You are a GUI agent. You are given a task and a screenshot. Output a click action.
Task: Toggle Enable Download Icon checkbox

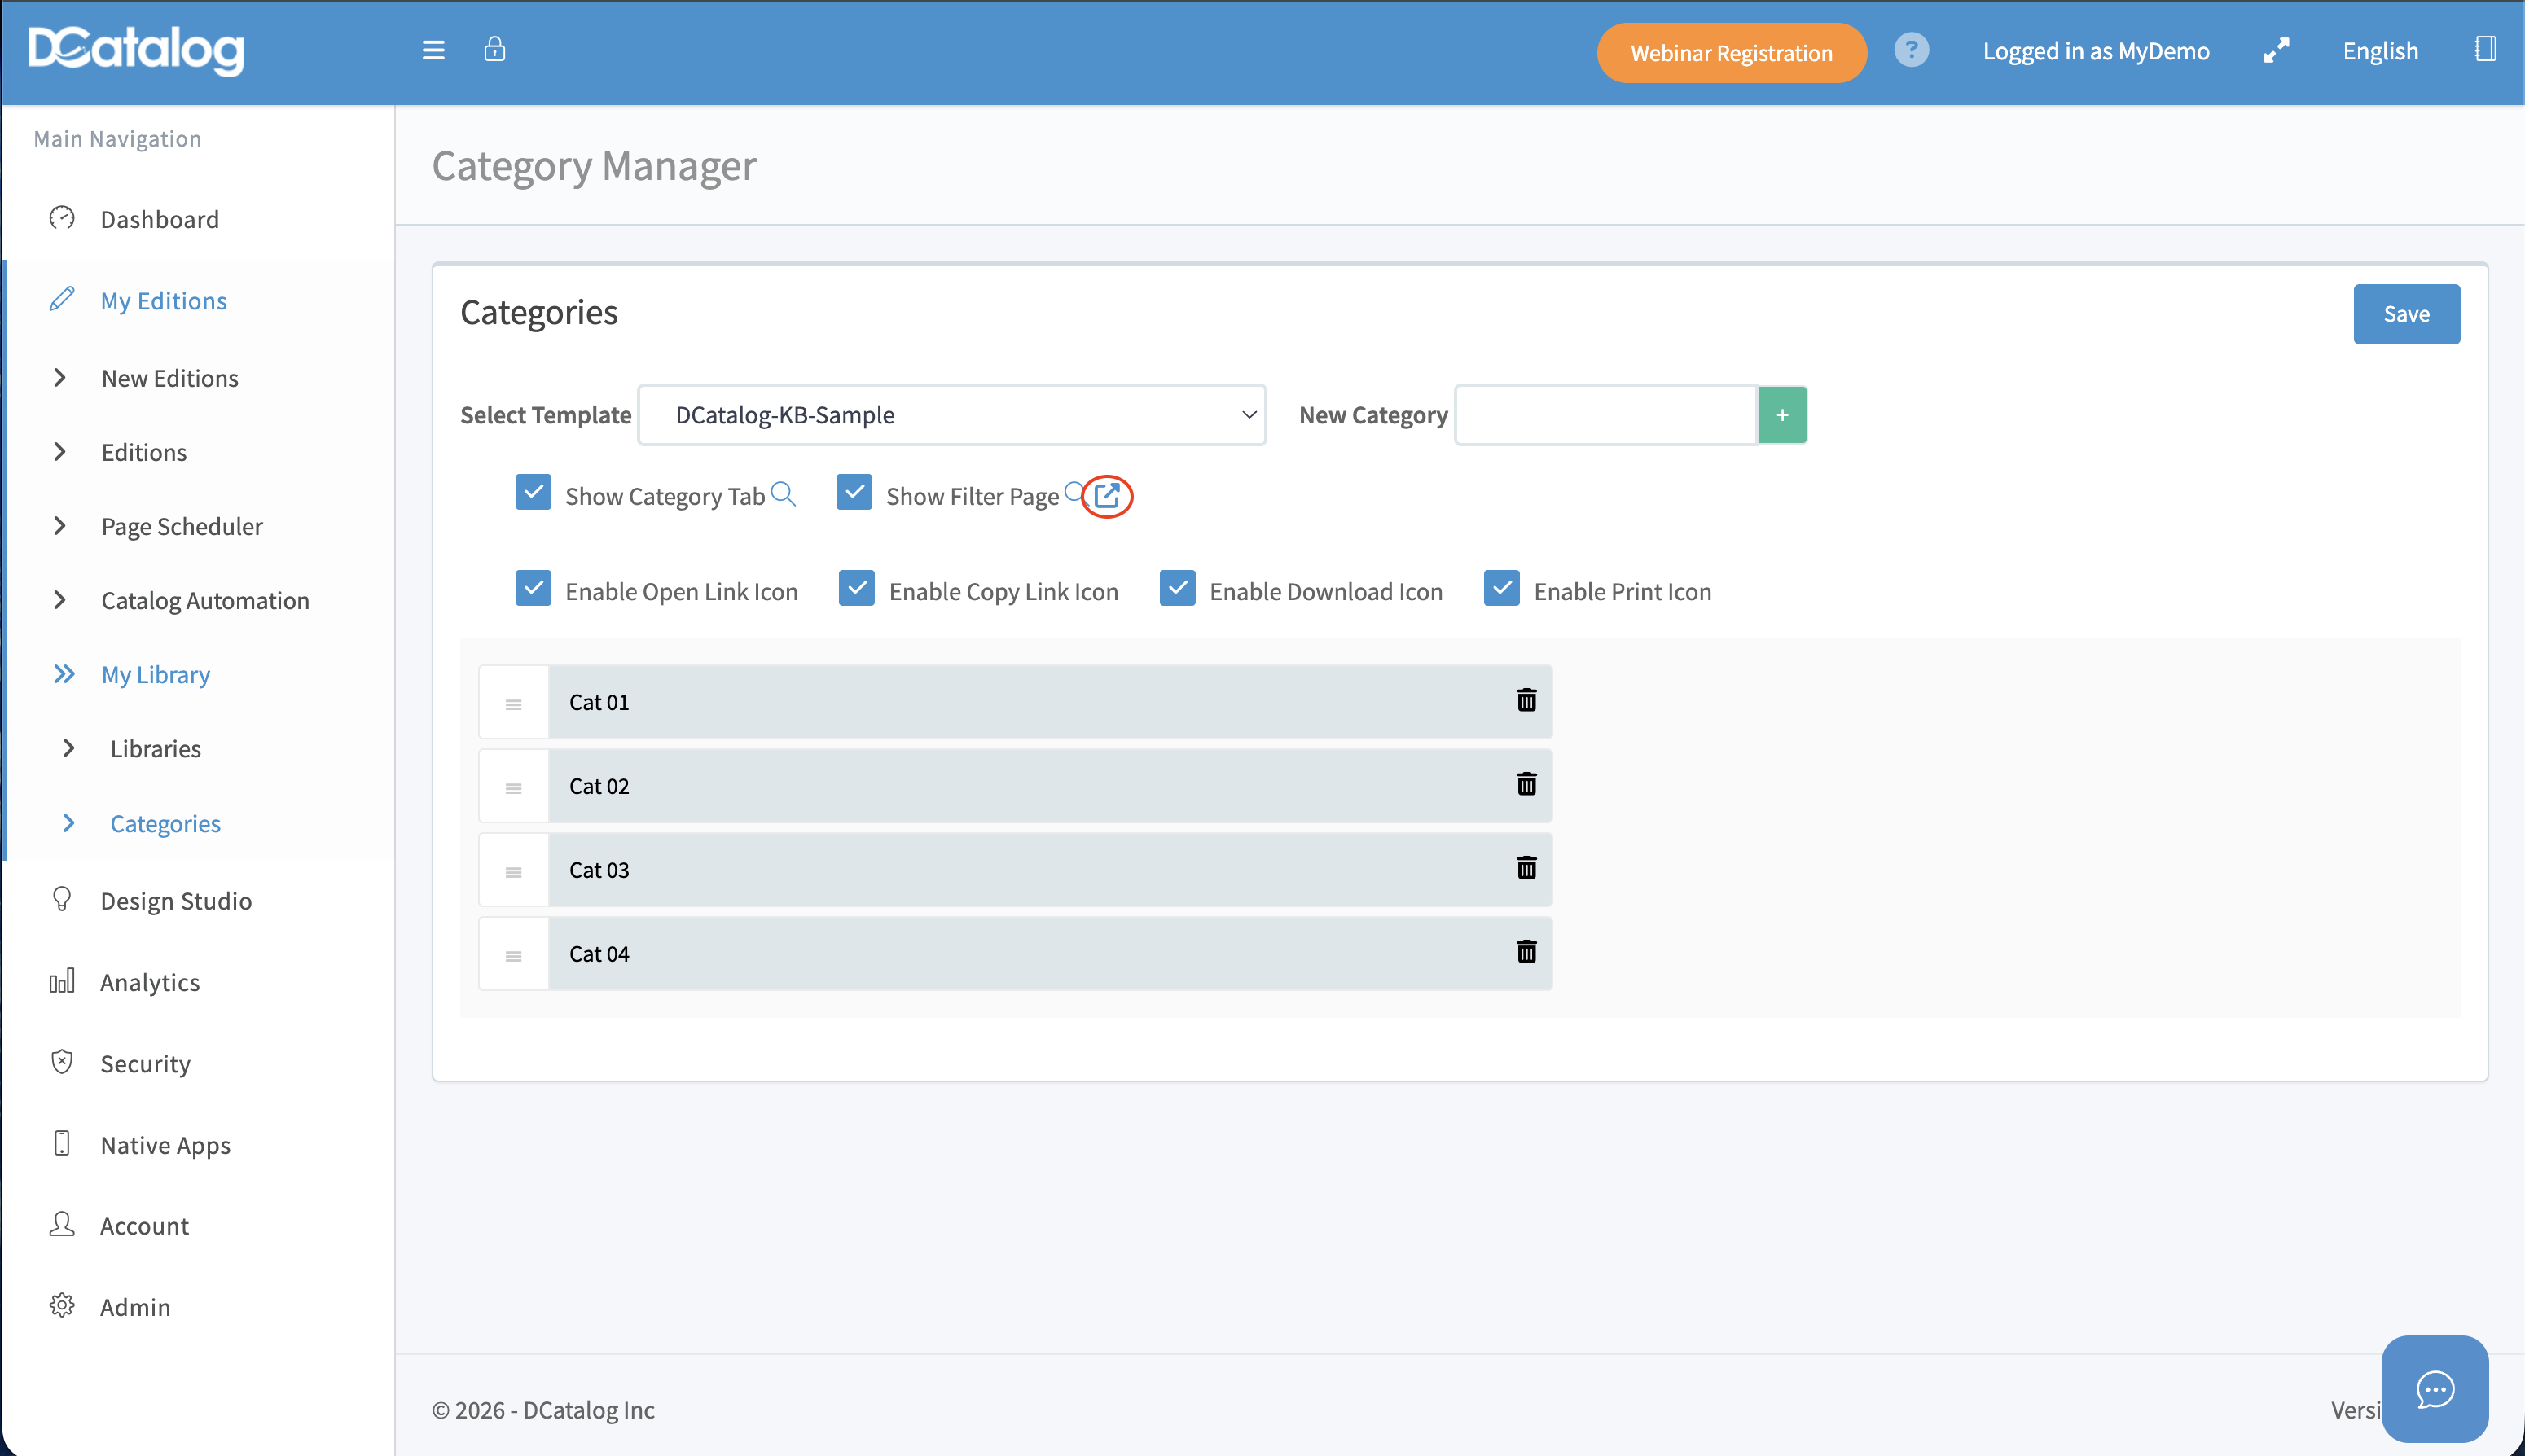[1177, 589]
